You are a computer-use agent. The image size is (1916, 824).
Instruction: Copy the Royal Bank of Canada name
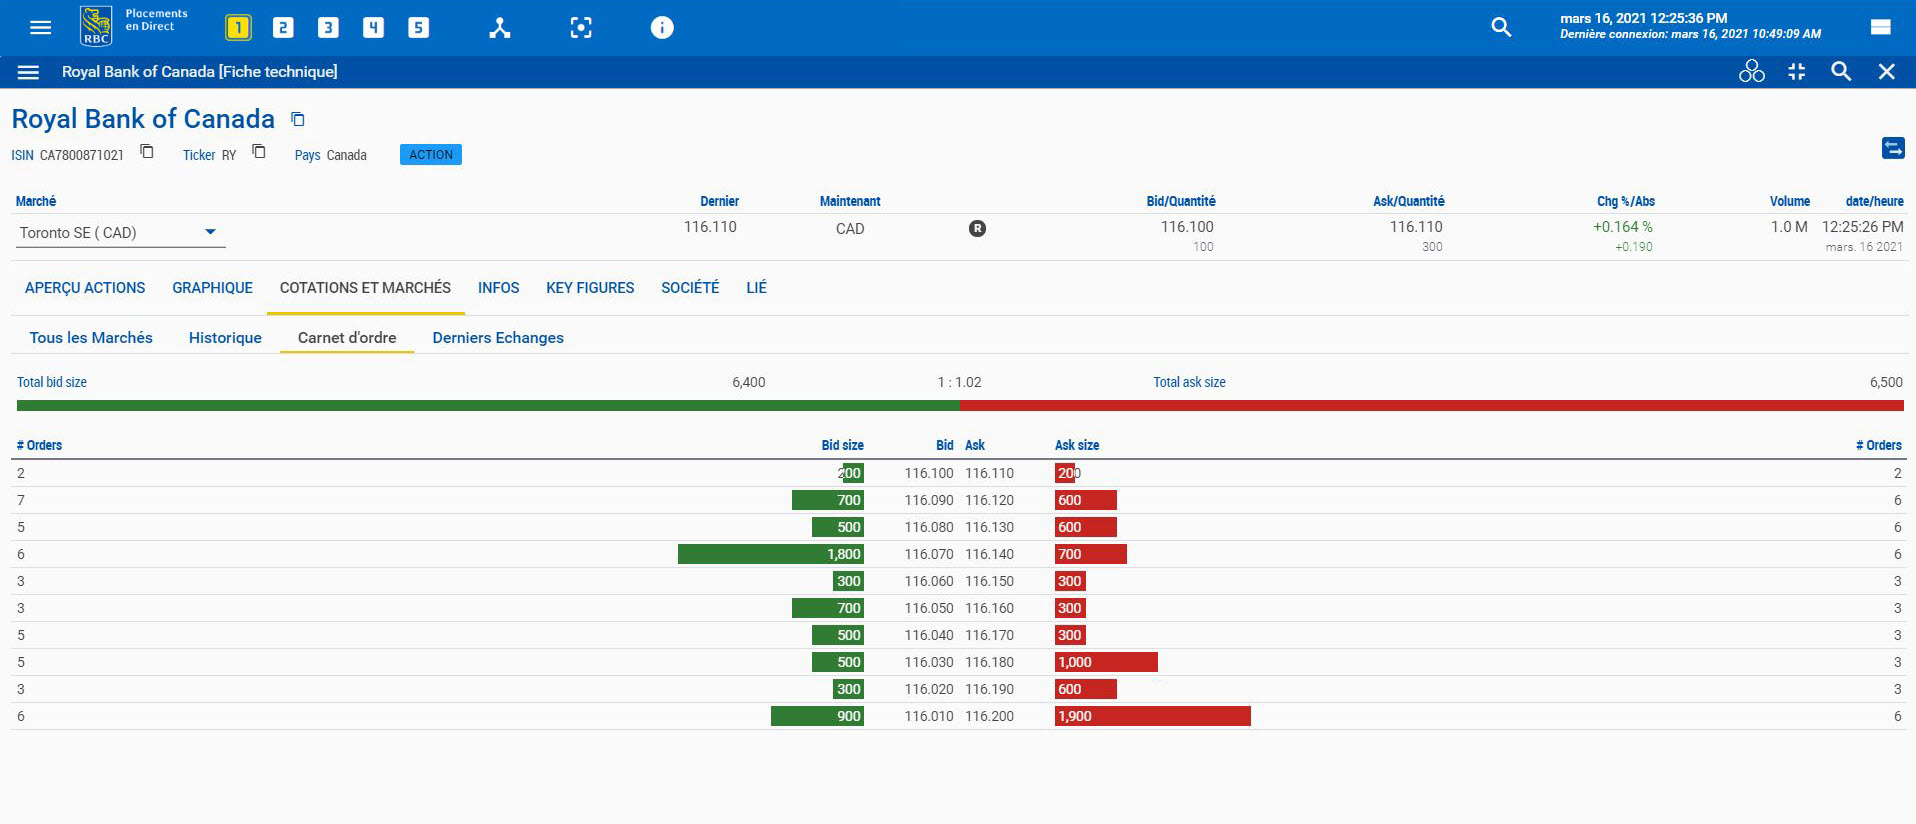click(298, 119)
